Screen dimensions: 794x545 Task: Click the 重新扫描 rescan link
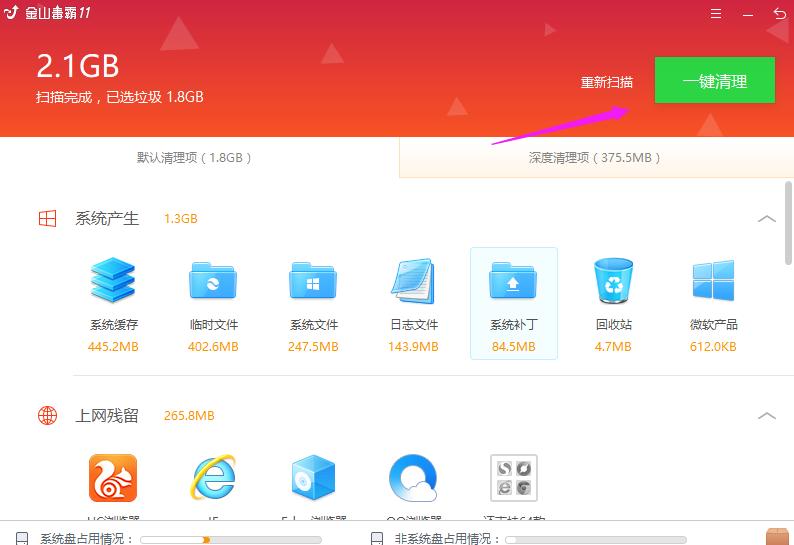pyautogui.click(x=607, y=82)
